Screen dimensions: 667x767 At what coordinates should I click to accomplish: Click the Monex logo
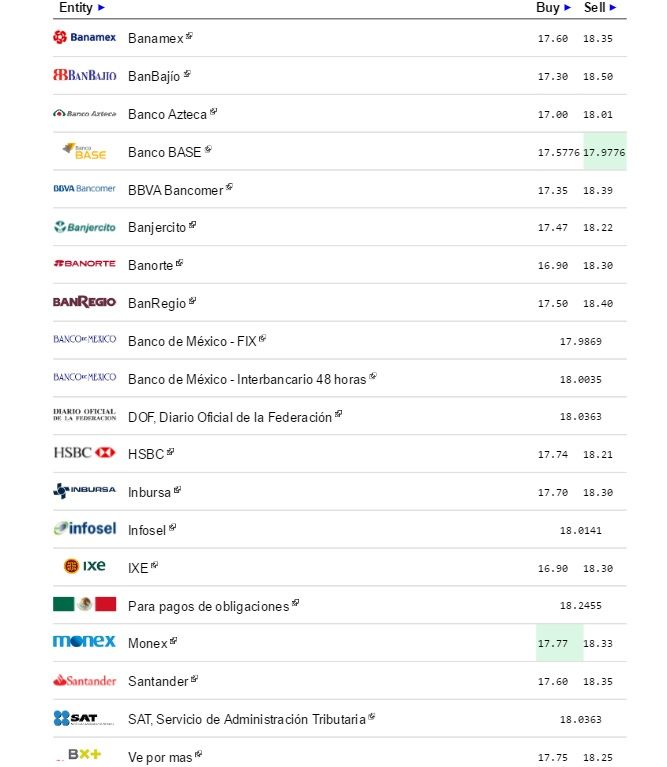84,642
